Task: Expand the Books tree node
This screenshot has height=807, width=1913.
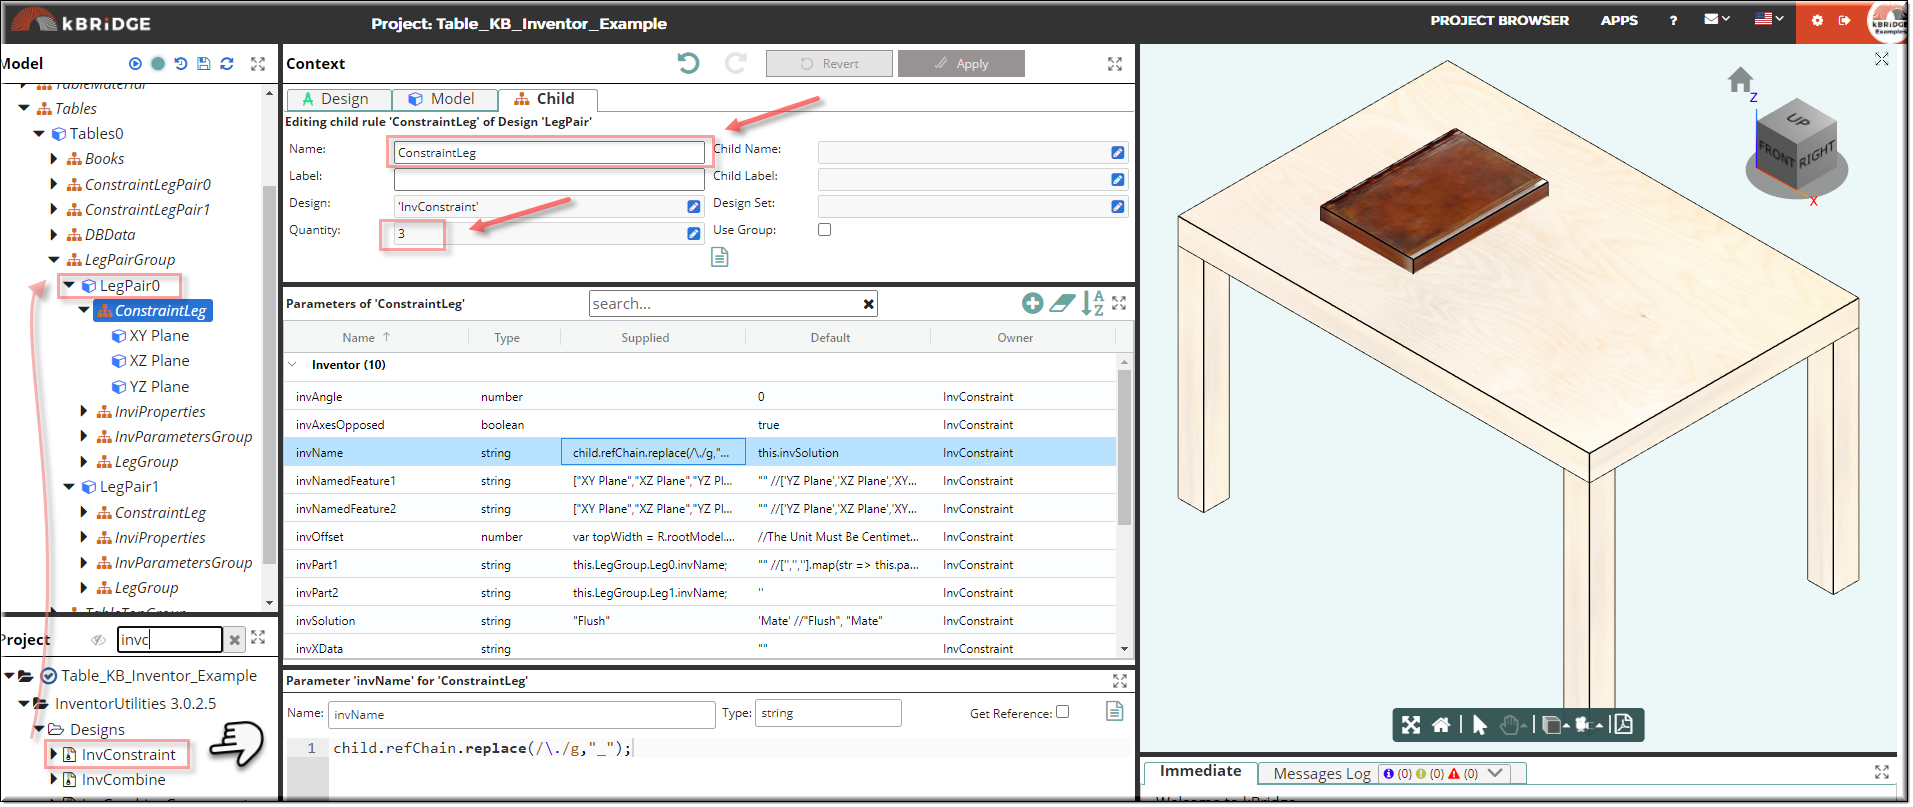Action: [54, 159]
